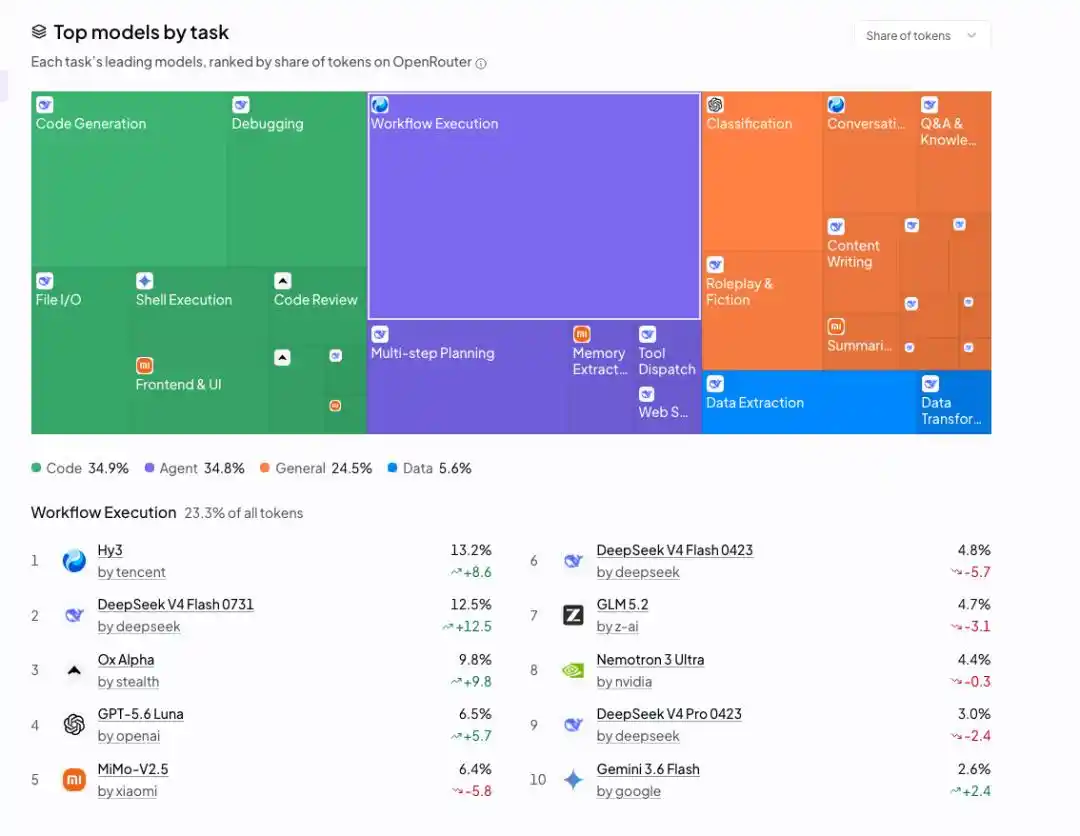Viewport: 1080px width, 836px height.
Task: Click the Summarization tile's Xiaomi icon
Action: tap(836, 326)
